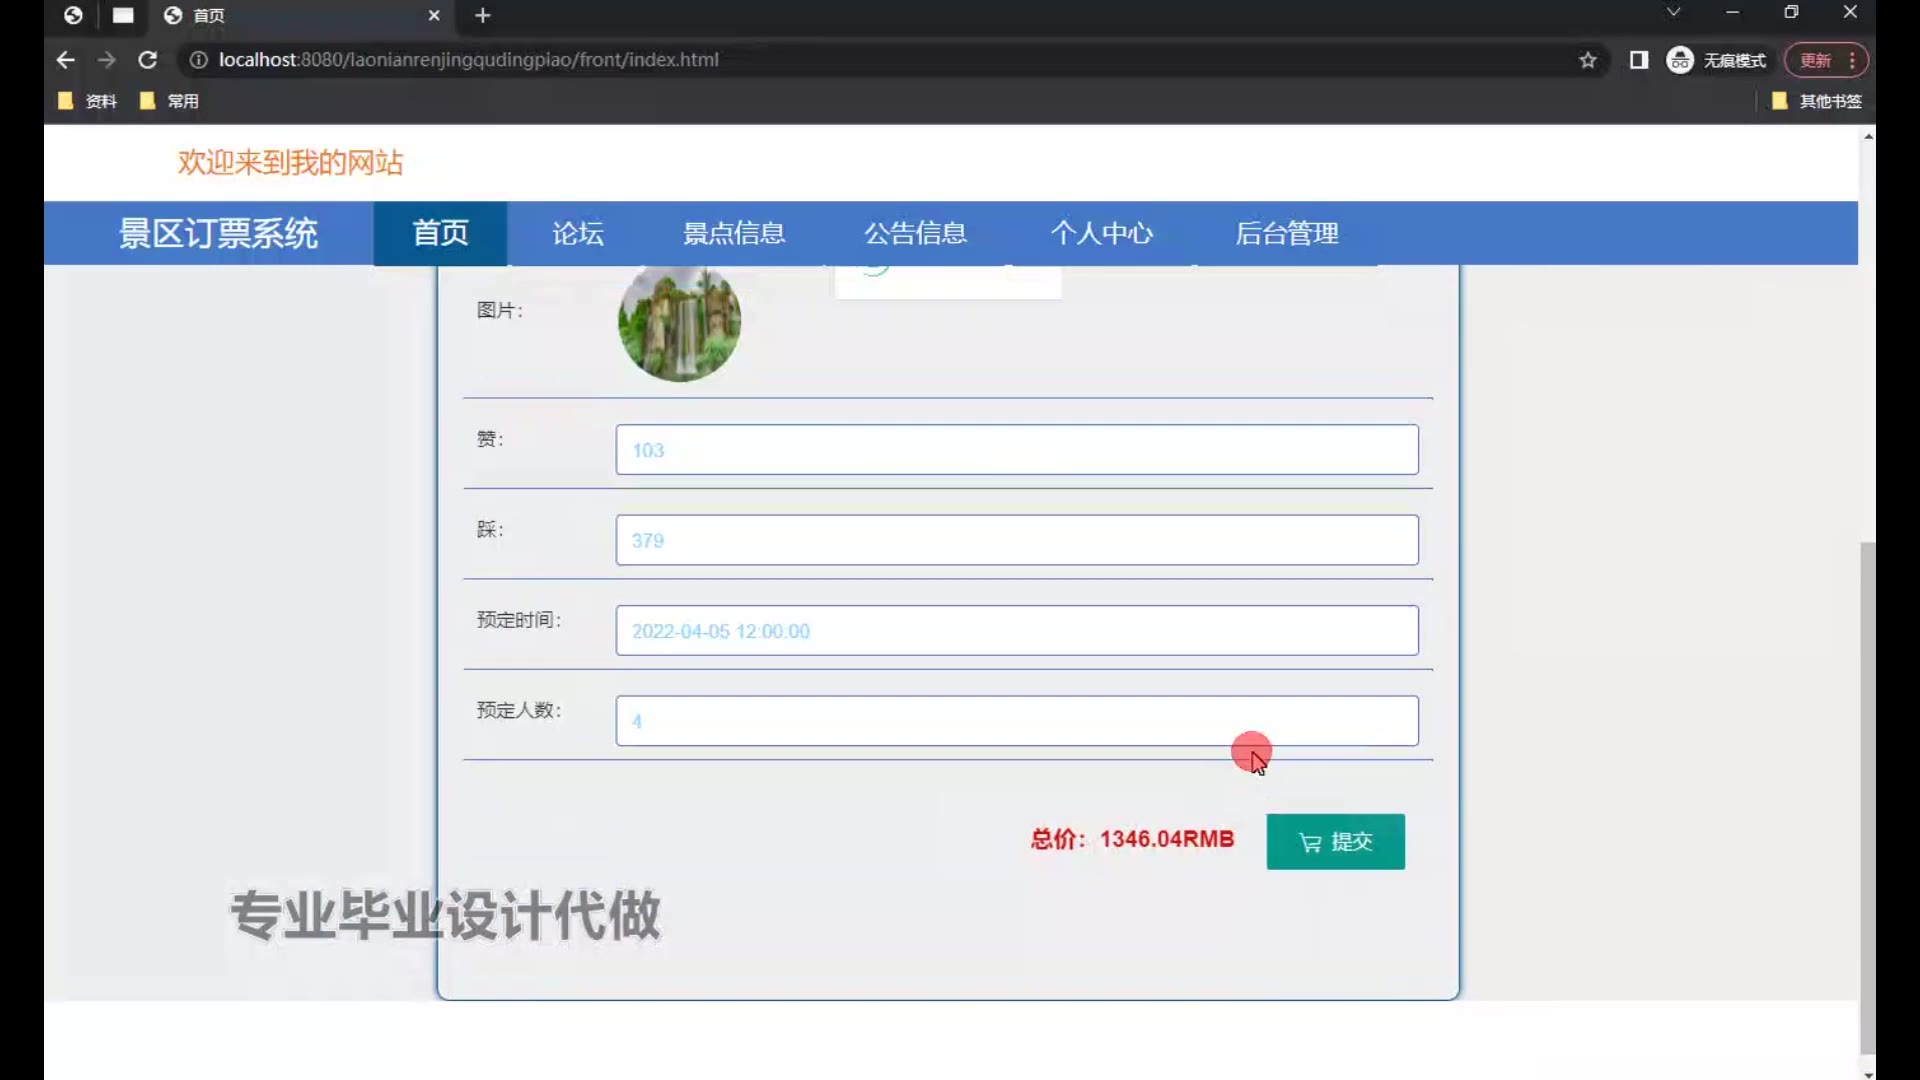Close the 首页 browser tab
Viewport: 1920px width, 1080px height.
[x=433, y=16]
